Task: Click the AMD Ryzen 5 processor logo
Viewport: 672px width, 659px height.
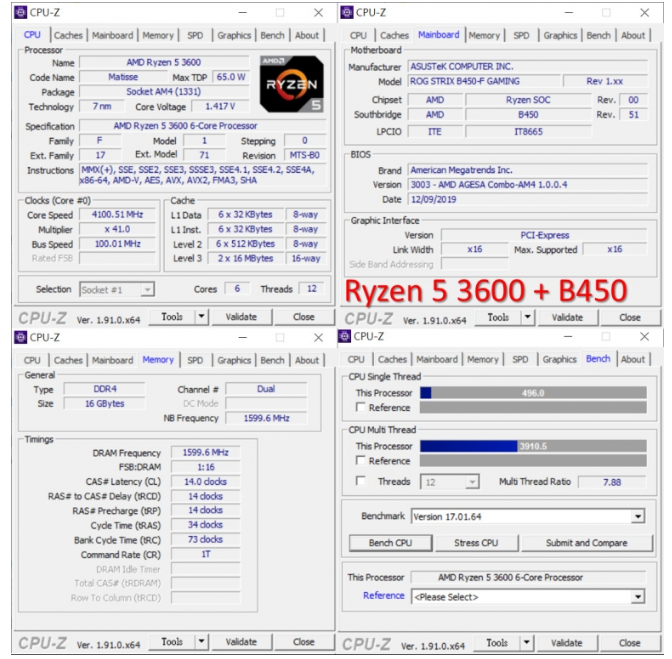Action: click(292, 84)
